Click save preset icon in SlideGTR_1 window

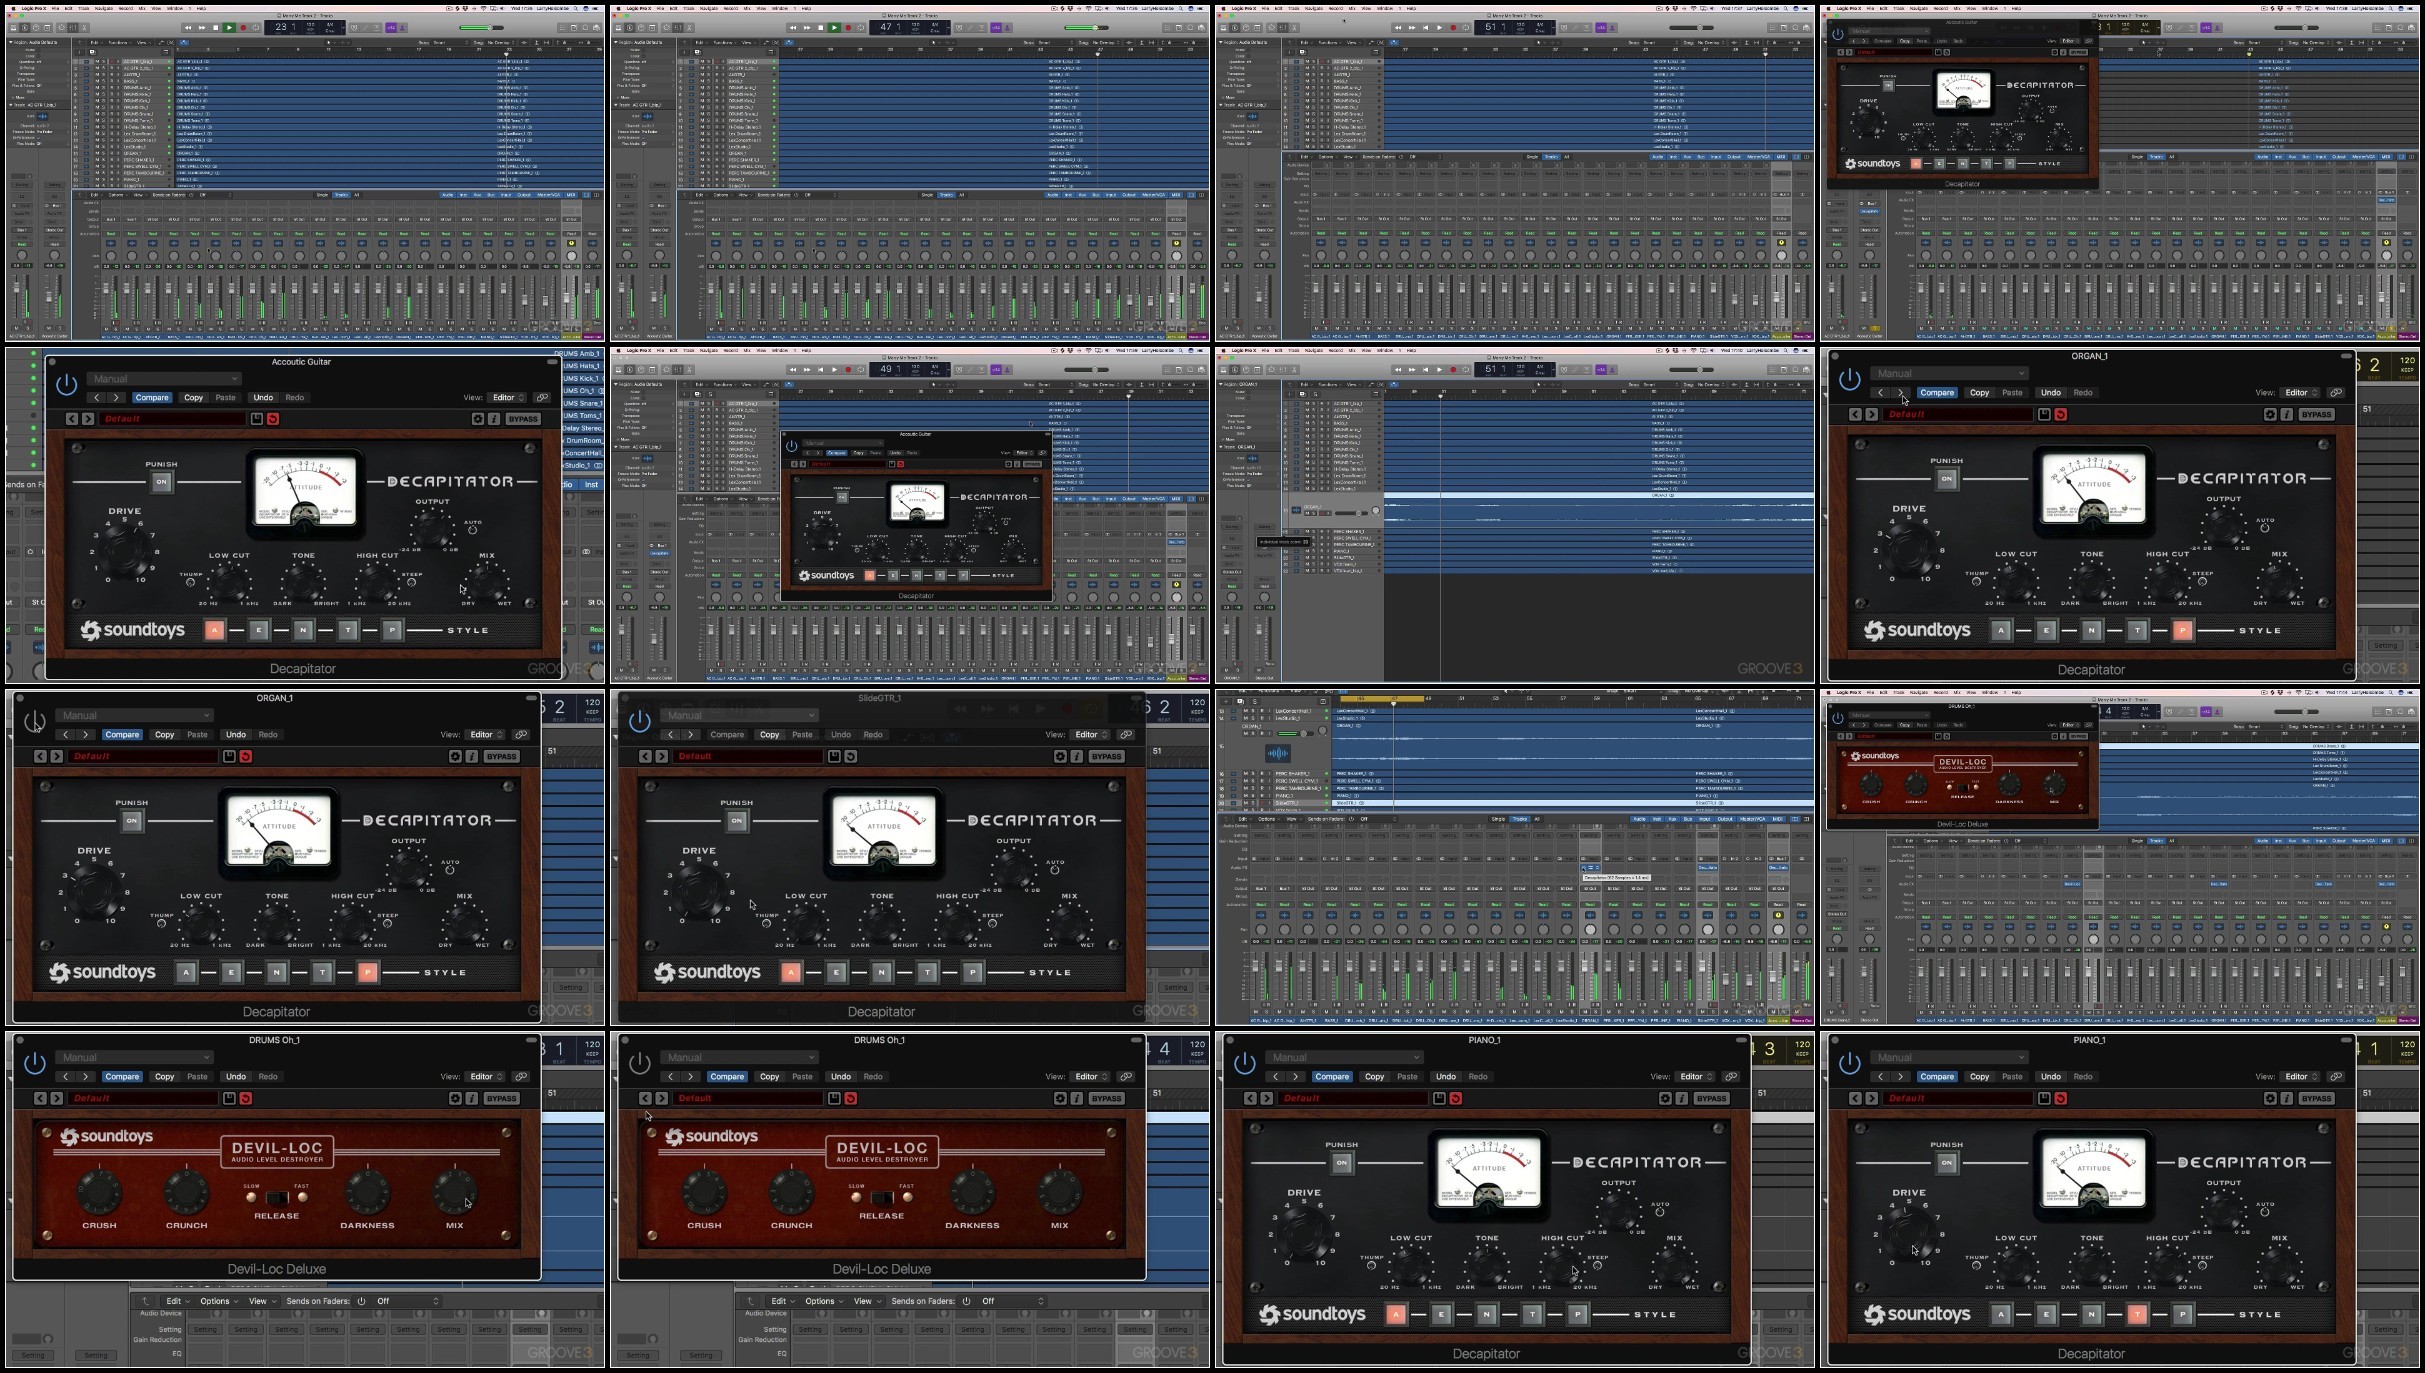click(x=834, y=757)
